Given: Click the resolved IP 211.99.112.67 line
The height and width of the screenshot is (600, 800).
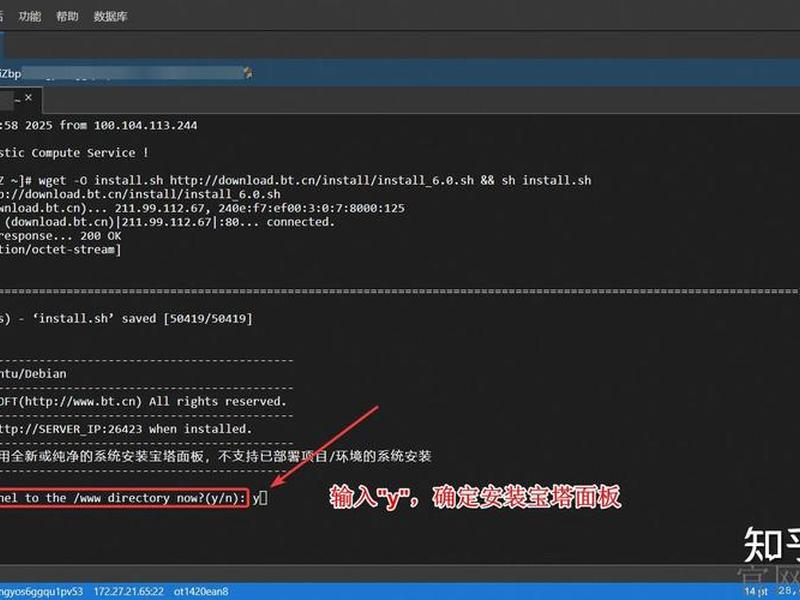Looking at the screenshot, I should tap(203, 208).
